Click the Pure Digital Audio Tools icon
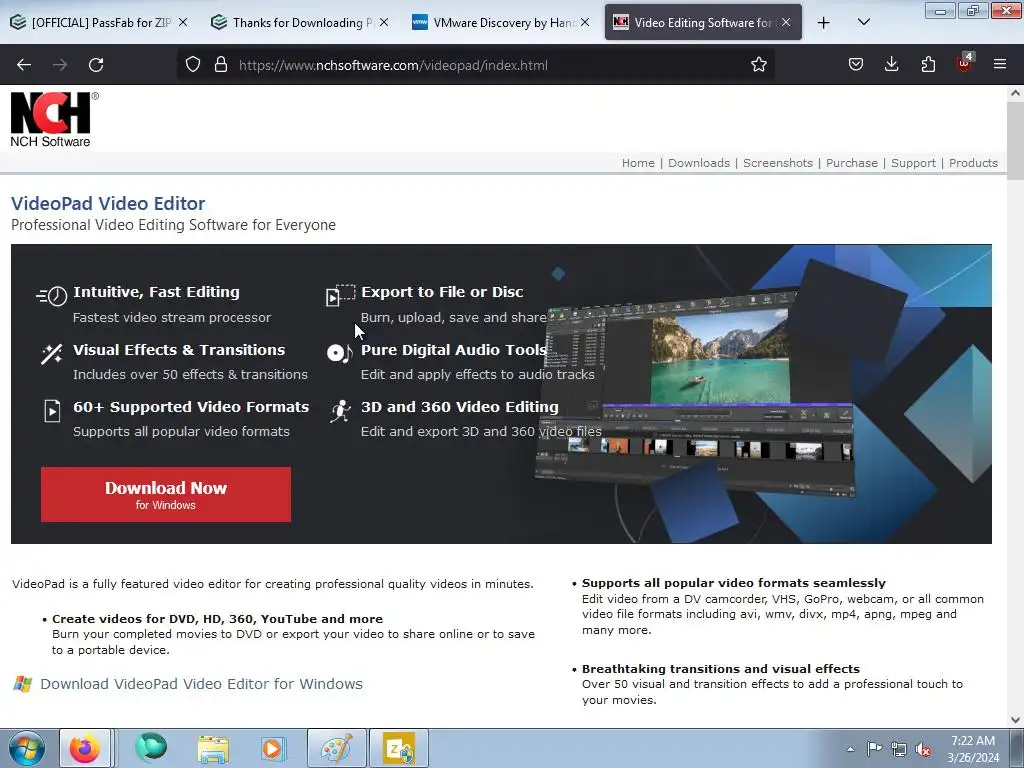Viewport: 1024px width, 768px height. [x=340, y=353]
